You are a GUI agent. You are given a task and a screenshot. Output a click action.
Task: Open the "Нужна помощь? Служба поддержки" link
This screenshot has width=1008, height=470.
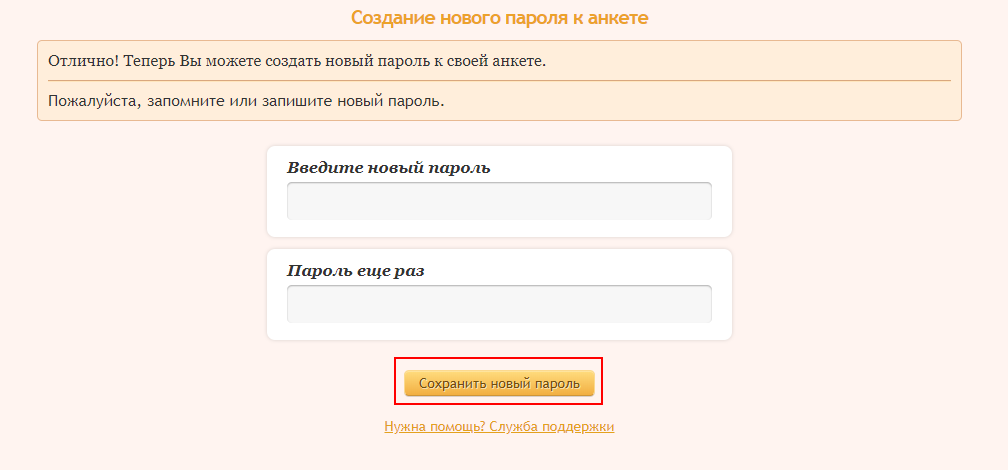(499, 427)
